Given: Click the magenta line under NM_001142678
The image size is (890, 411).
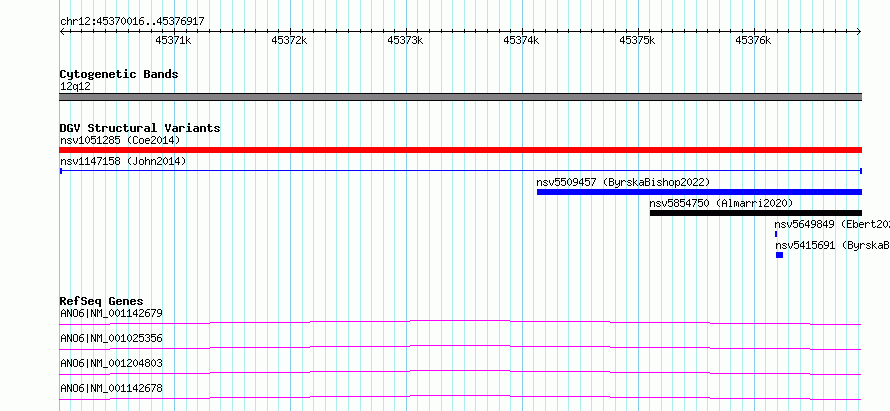Looking at the screenshot, I should pyautogui.click(x=460, y=398).
